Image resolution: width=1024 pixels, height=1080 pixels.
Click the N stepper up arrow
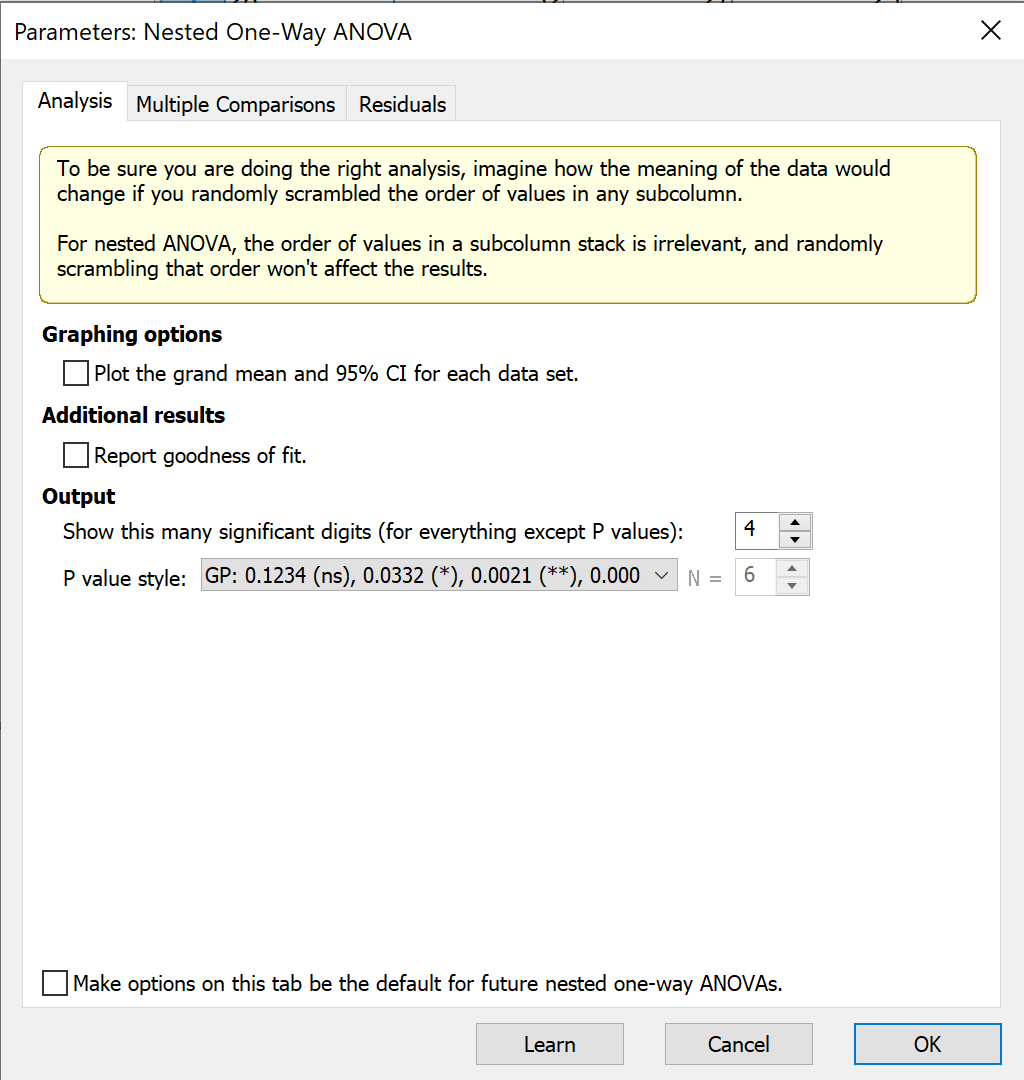[x=792, y=568]
